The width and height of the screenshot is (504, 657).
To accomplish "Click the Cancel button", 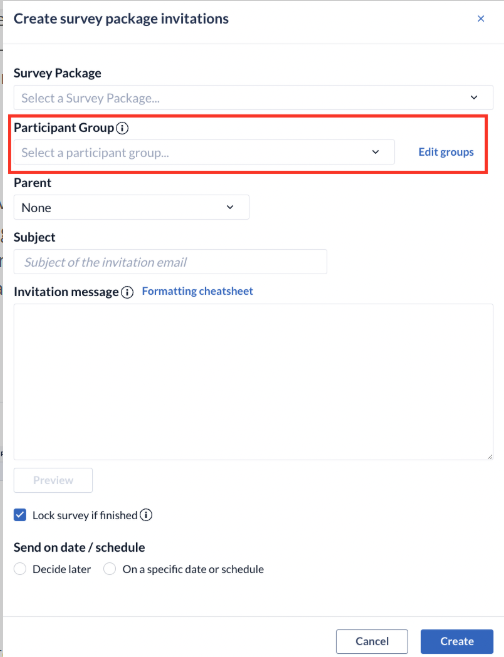I will 372,641.
